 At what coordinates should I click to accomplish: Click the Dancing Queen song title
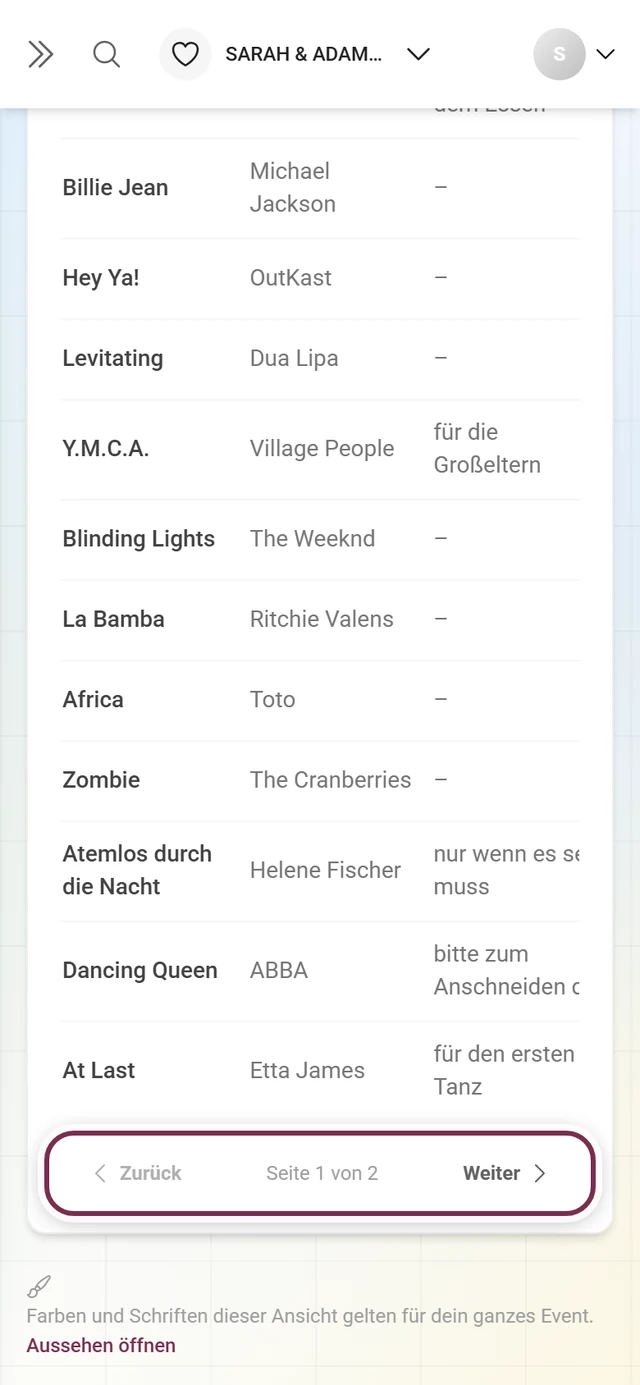(140, 970)
